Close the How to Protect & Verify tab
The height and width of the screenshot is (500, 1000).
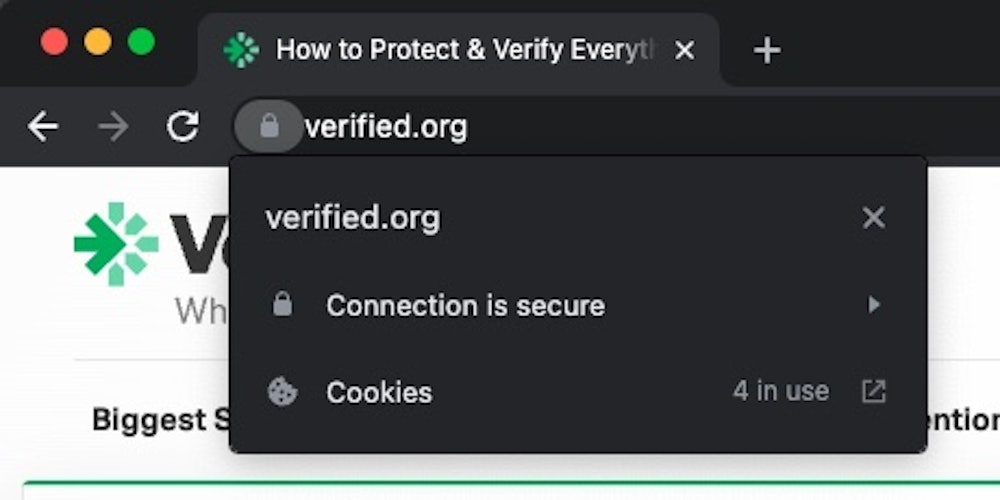(x=685, y=50)
